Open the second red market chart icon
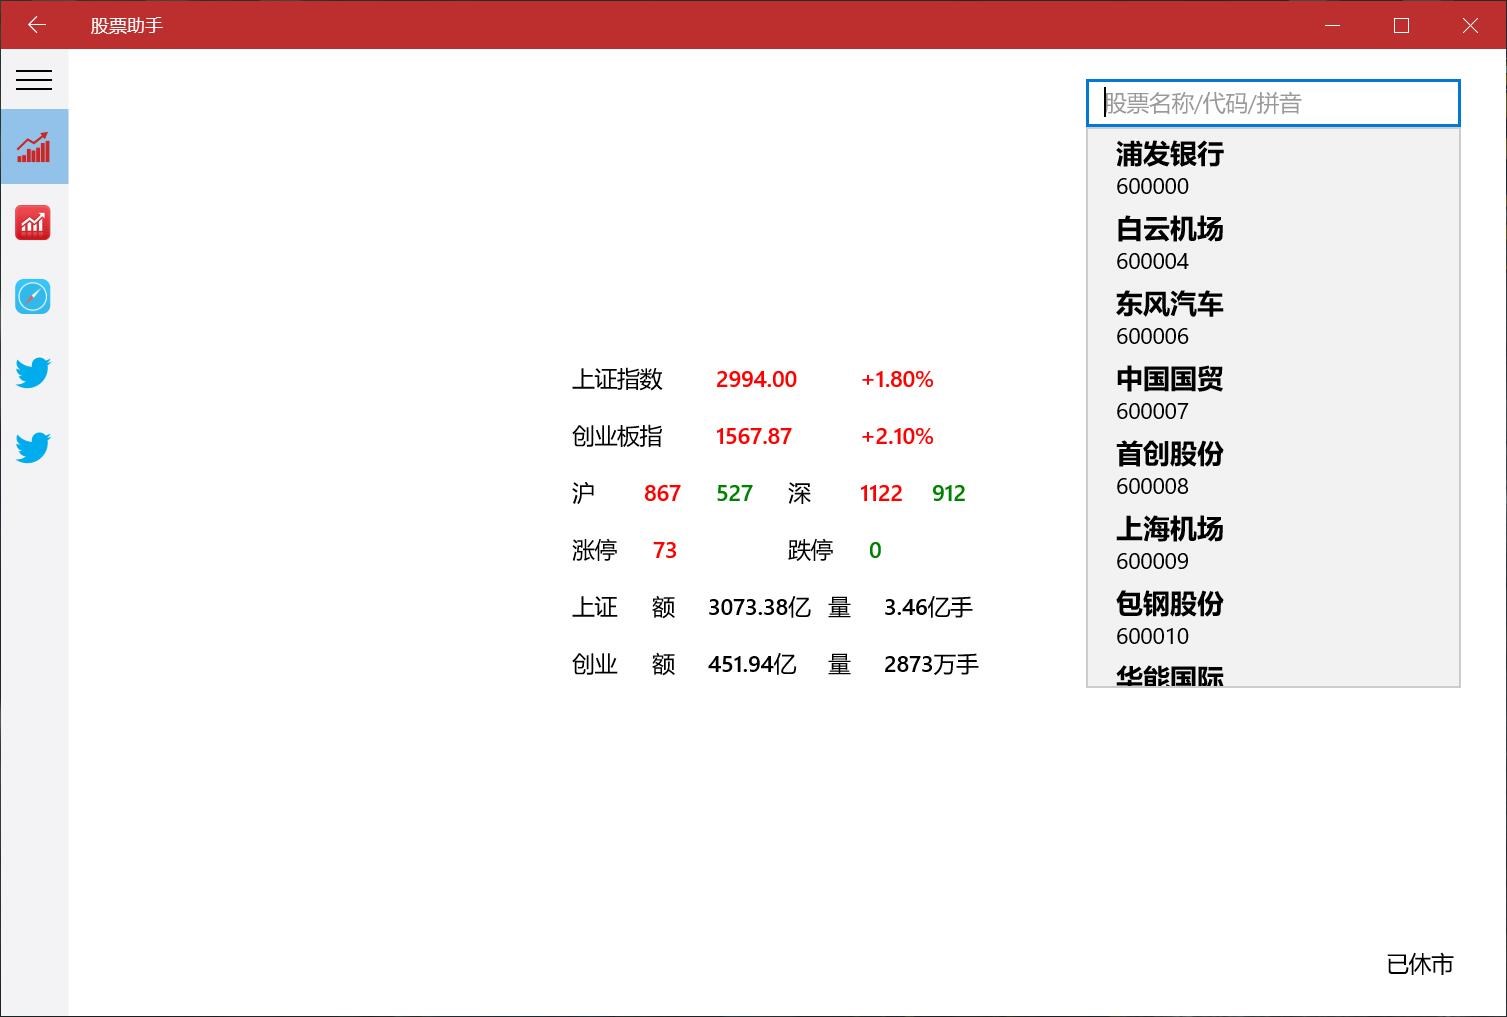Image resolution: width=1507 pixels, height=1017 pixels. [33, 222]
